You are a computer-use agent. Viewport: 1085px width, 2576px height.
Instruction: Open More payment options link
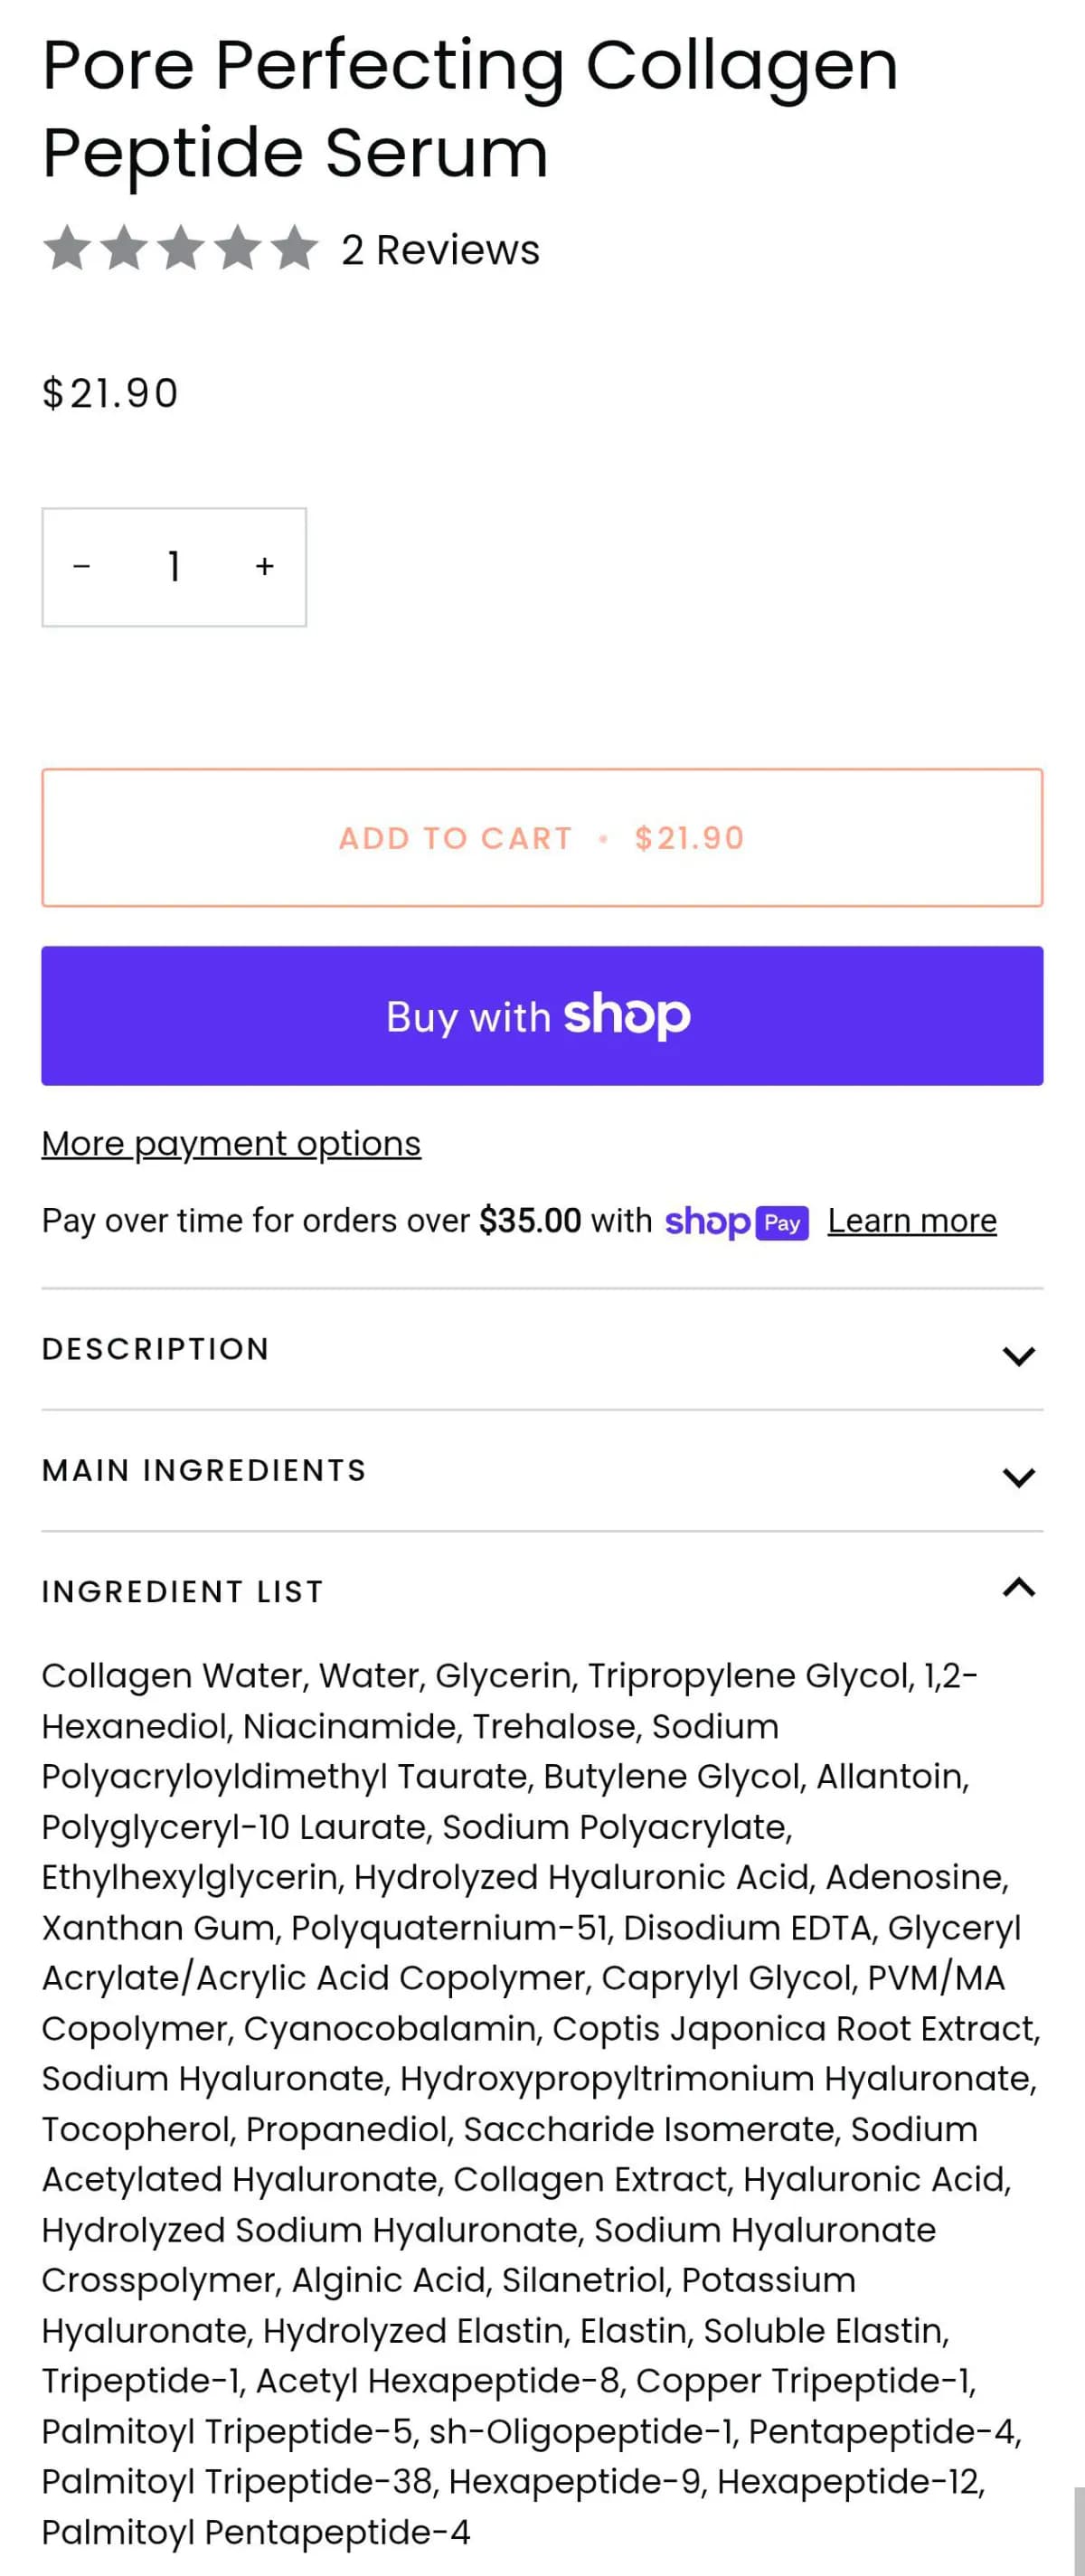(231, 1144)
